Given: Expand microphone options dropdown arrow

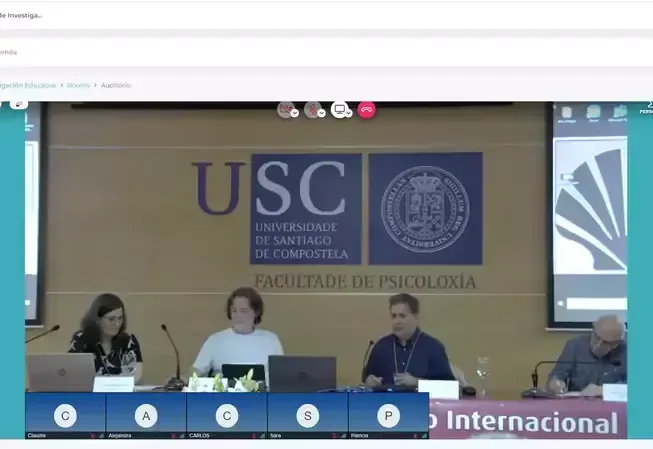Looking at the screenshot, I should 322,114.
